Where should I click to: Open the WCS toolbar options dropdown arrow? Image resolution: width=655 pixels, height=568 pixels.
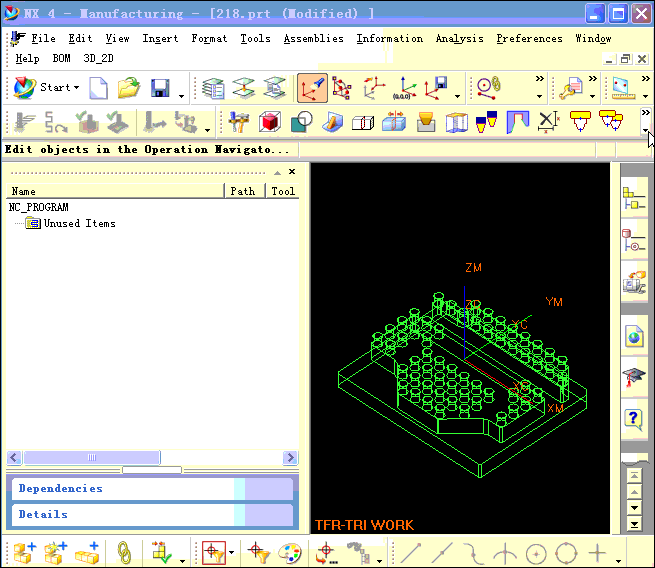[457, 96]
